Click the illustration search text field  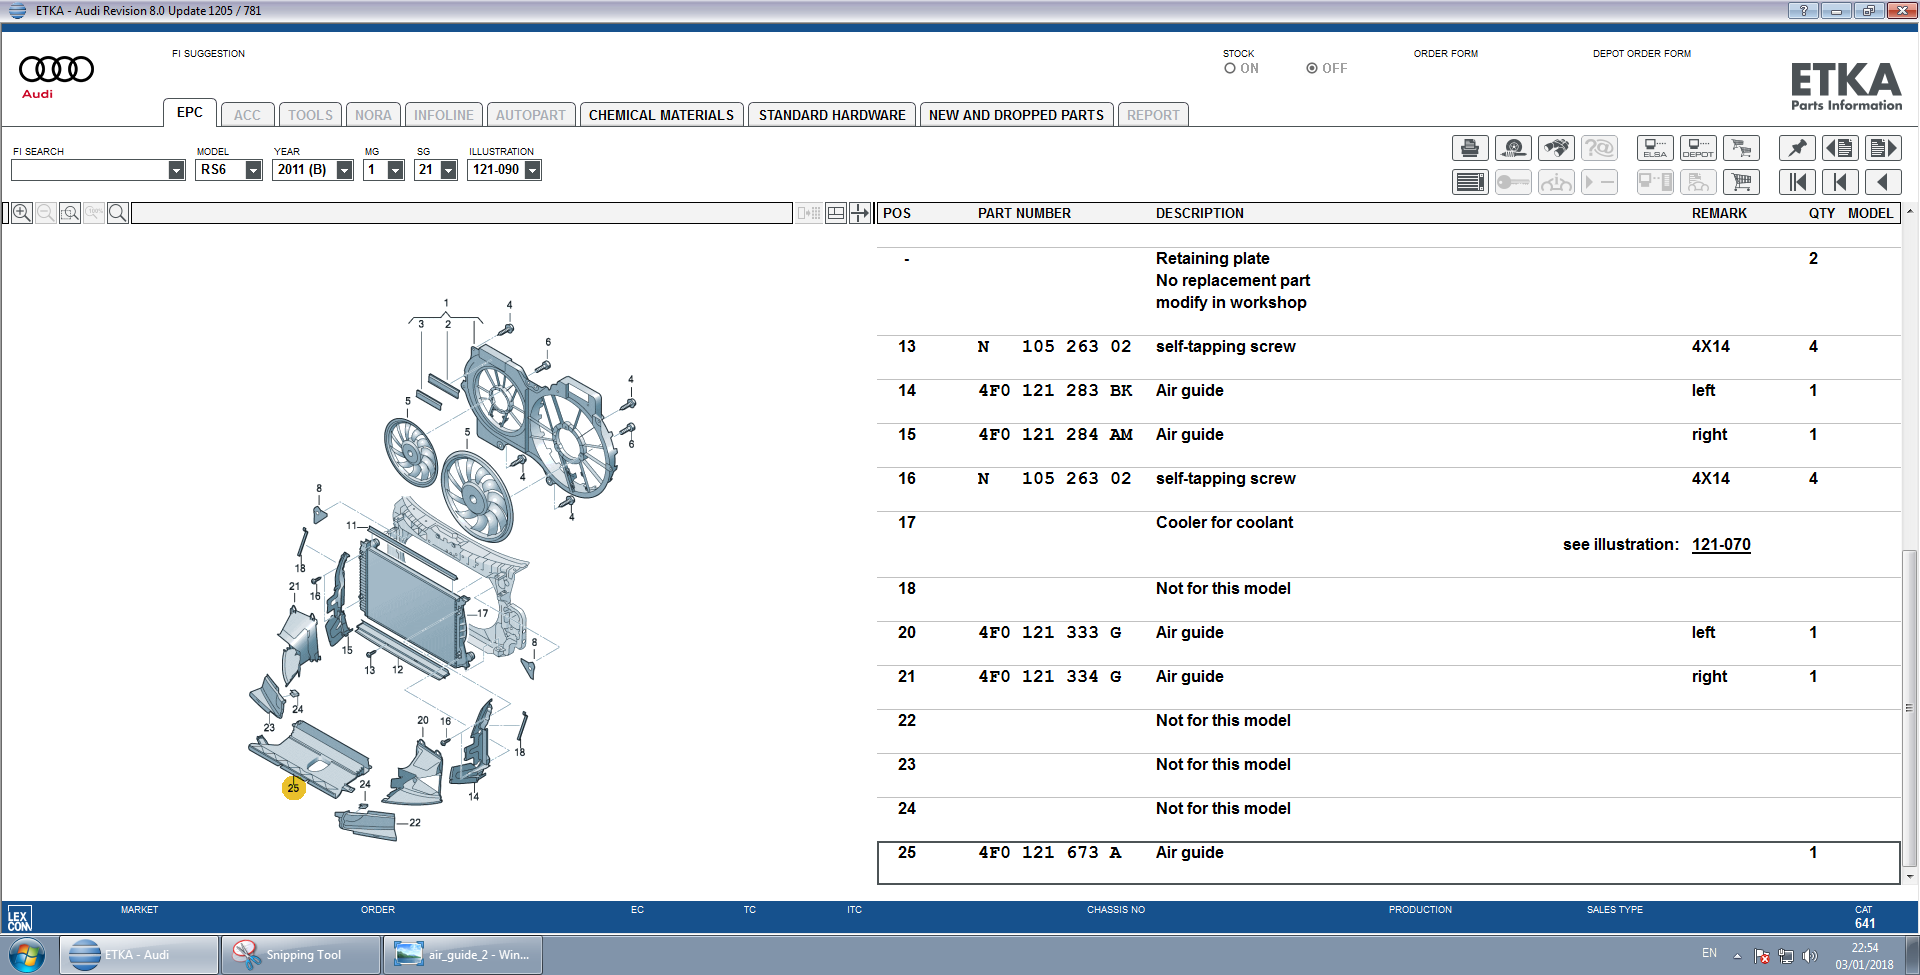click(x=462, y=213)
